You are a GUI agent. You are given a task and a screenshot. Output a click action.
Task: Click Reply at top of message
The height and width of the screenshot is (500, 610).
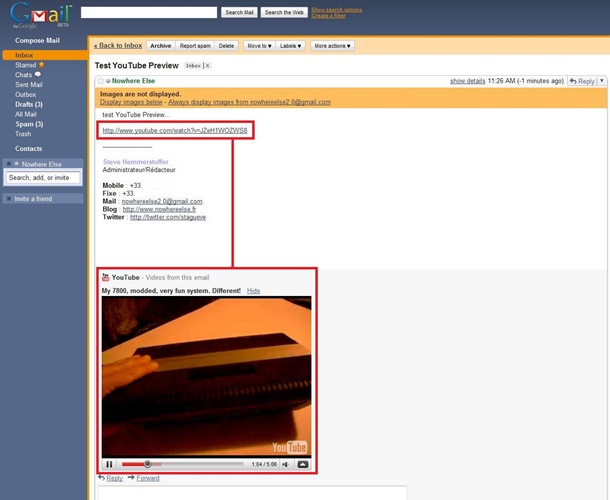tap(582, 81)
